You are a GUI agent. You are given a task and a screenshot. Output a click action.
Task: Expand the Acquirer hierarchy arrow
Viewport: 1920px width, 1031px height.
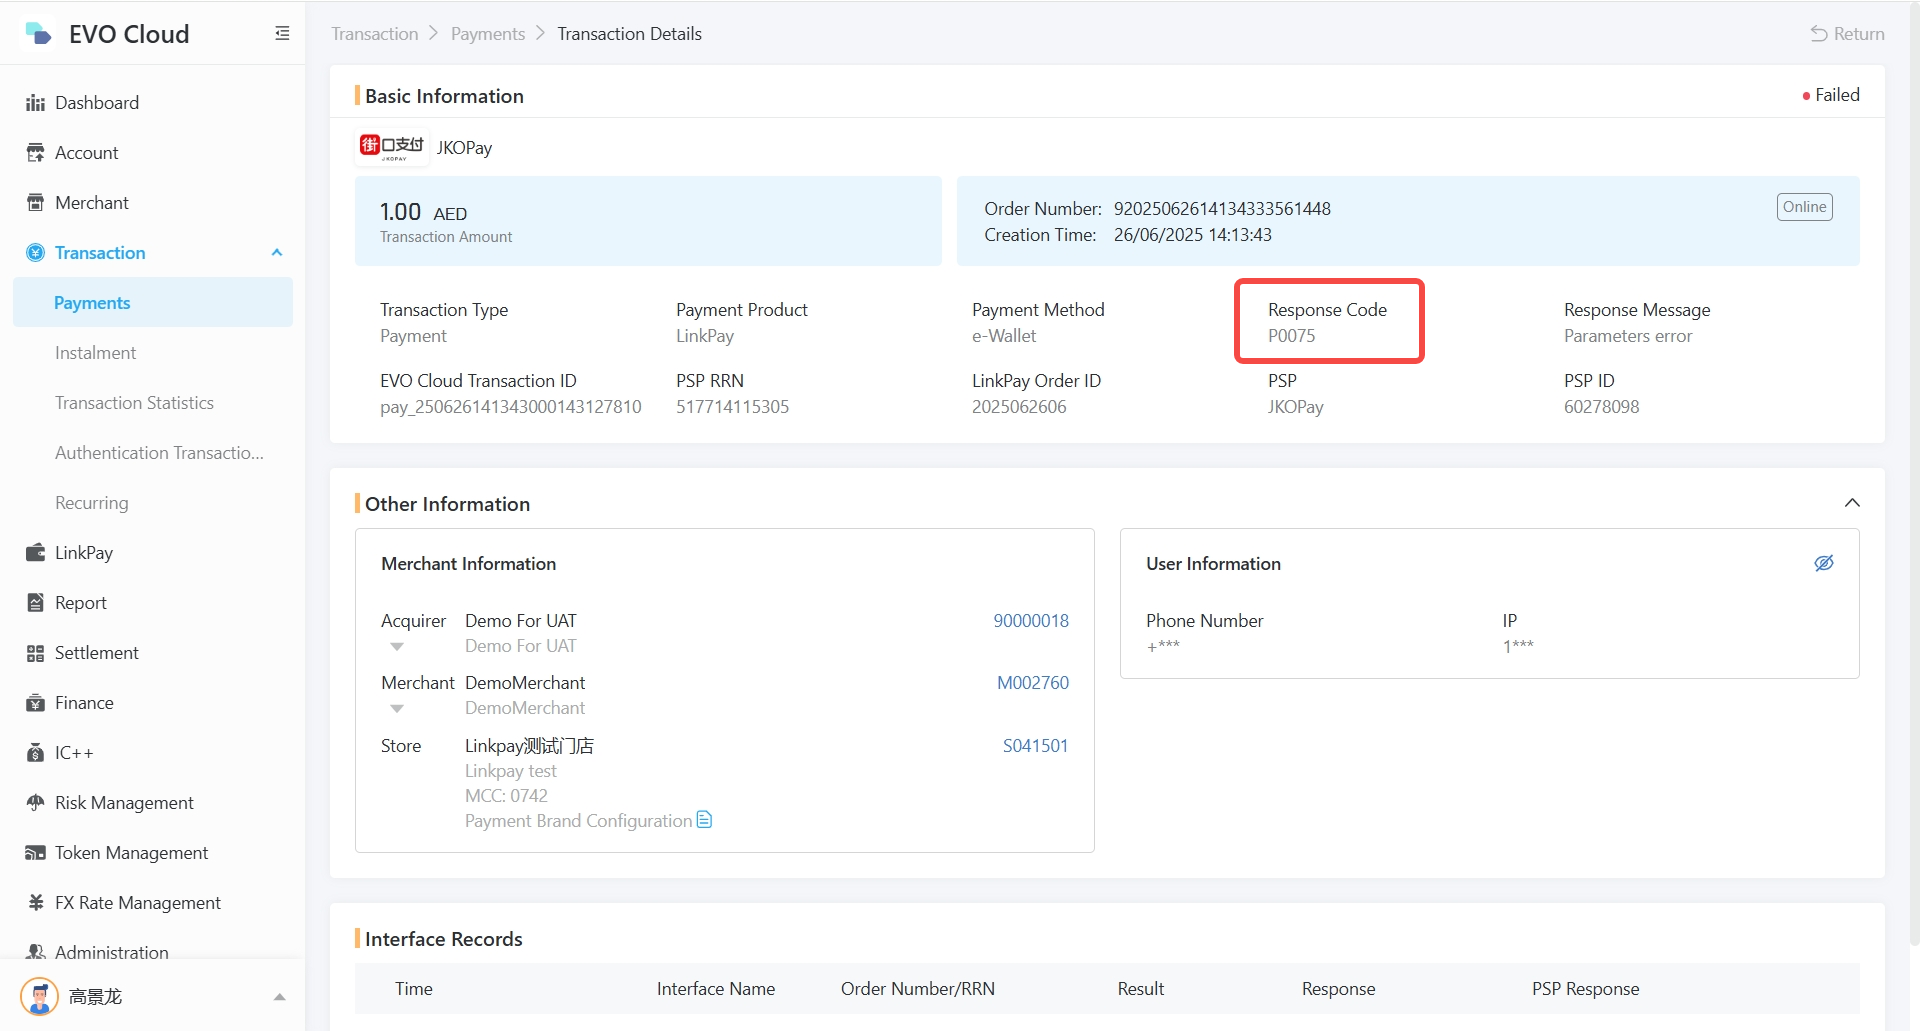pyautogui.click(x=397, y=647)
